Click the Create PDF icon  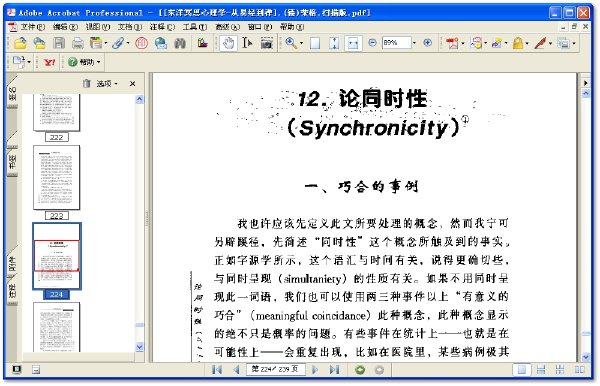coord(452,43)
